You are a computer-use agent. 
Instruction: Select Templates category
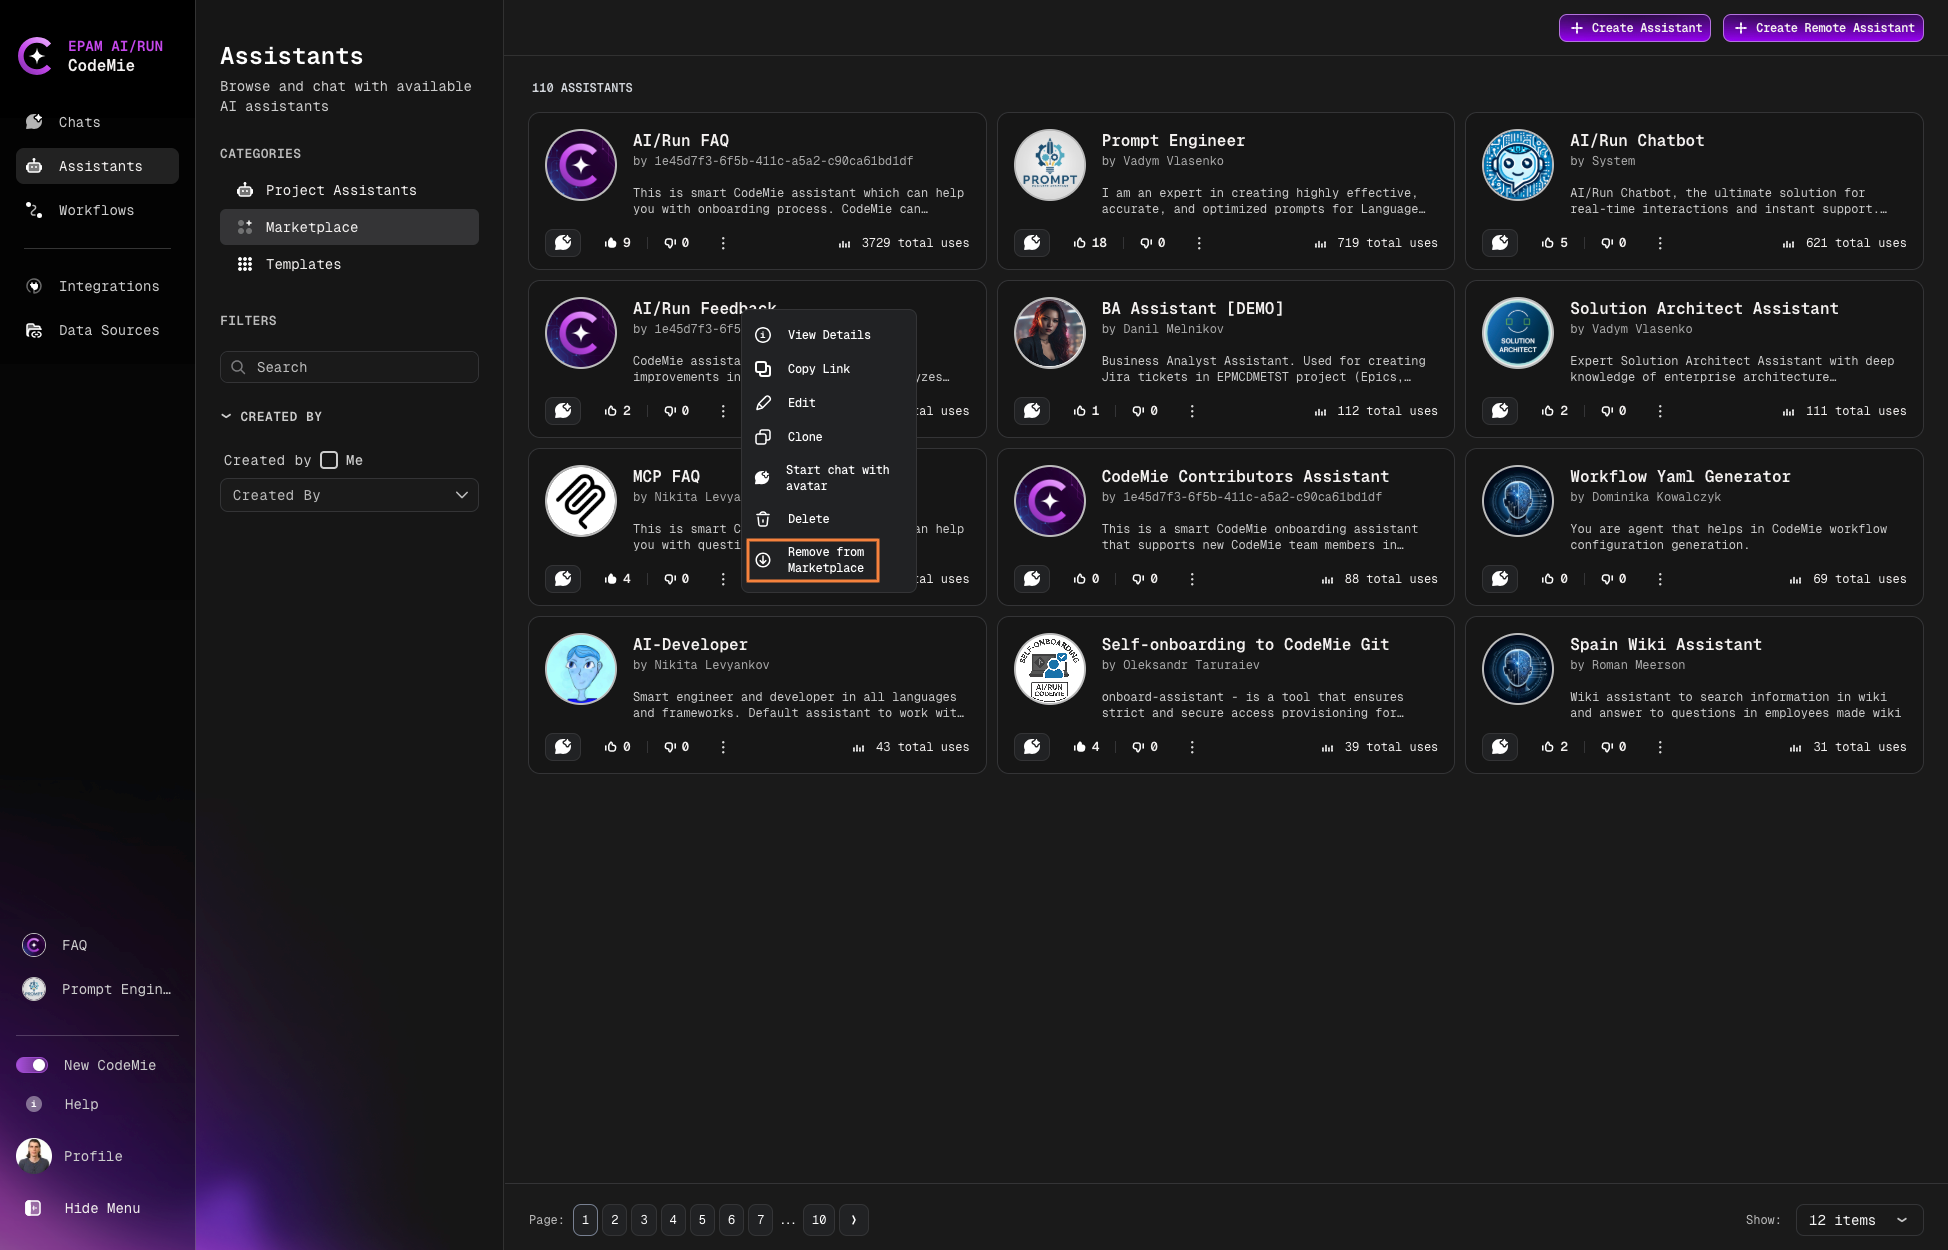click(x=303, y=264)
